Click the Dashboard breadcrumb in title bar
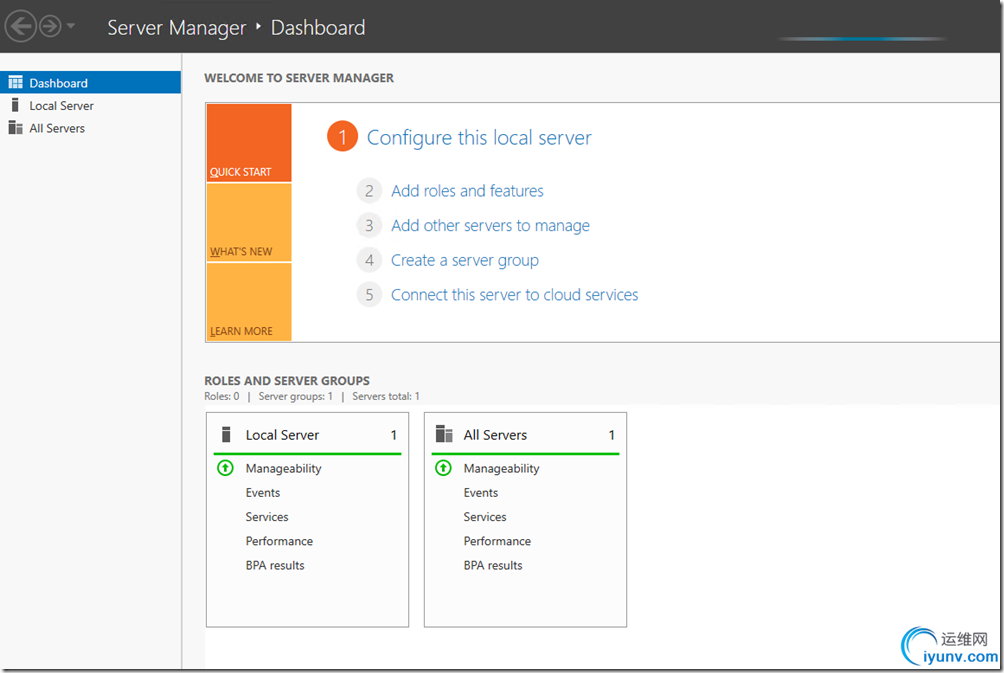Image resolution: width=1004 pixels, height=673 pixels. pos(318,28)
